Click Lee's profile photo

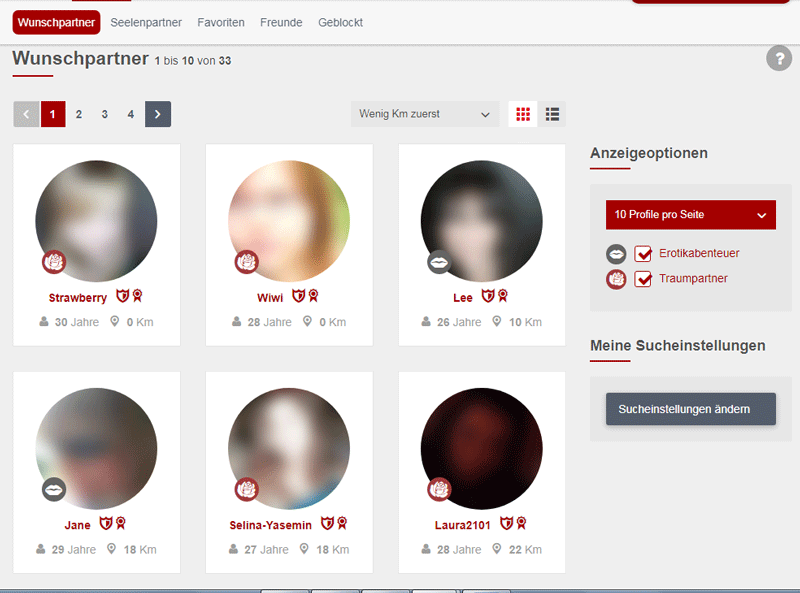tap(482, 221)
